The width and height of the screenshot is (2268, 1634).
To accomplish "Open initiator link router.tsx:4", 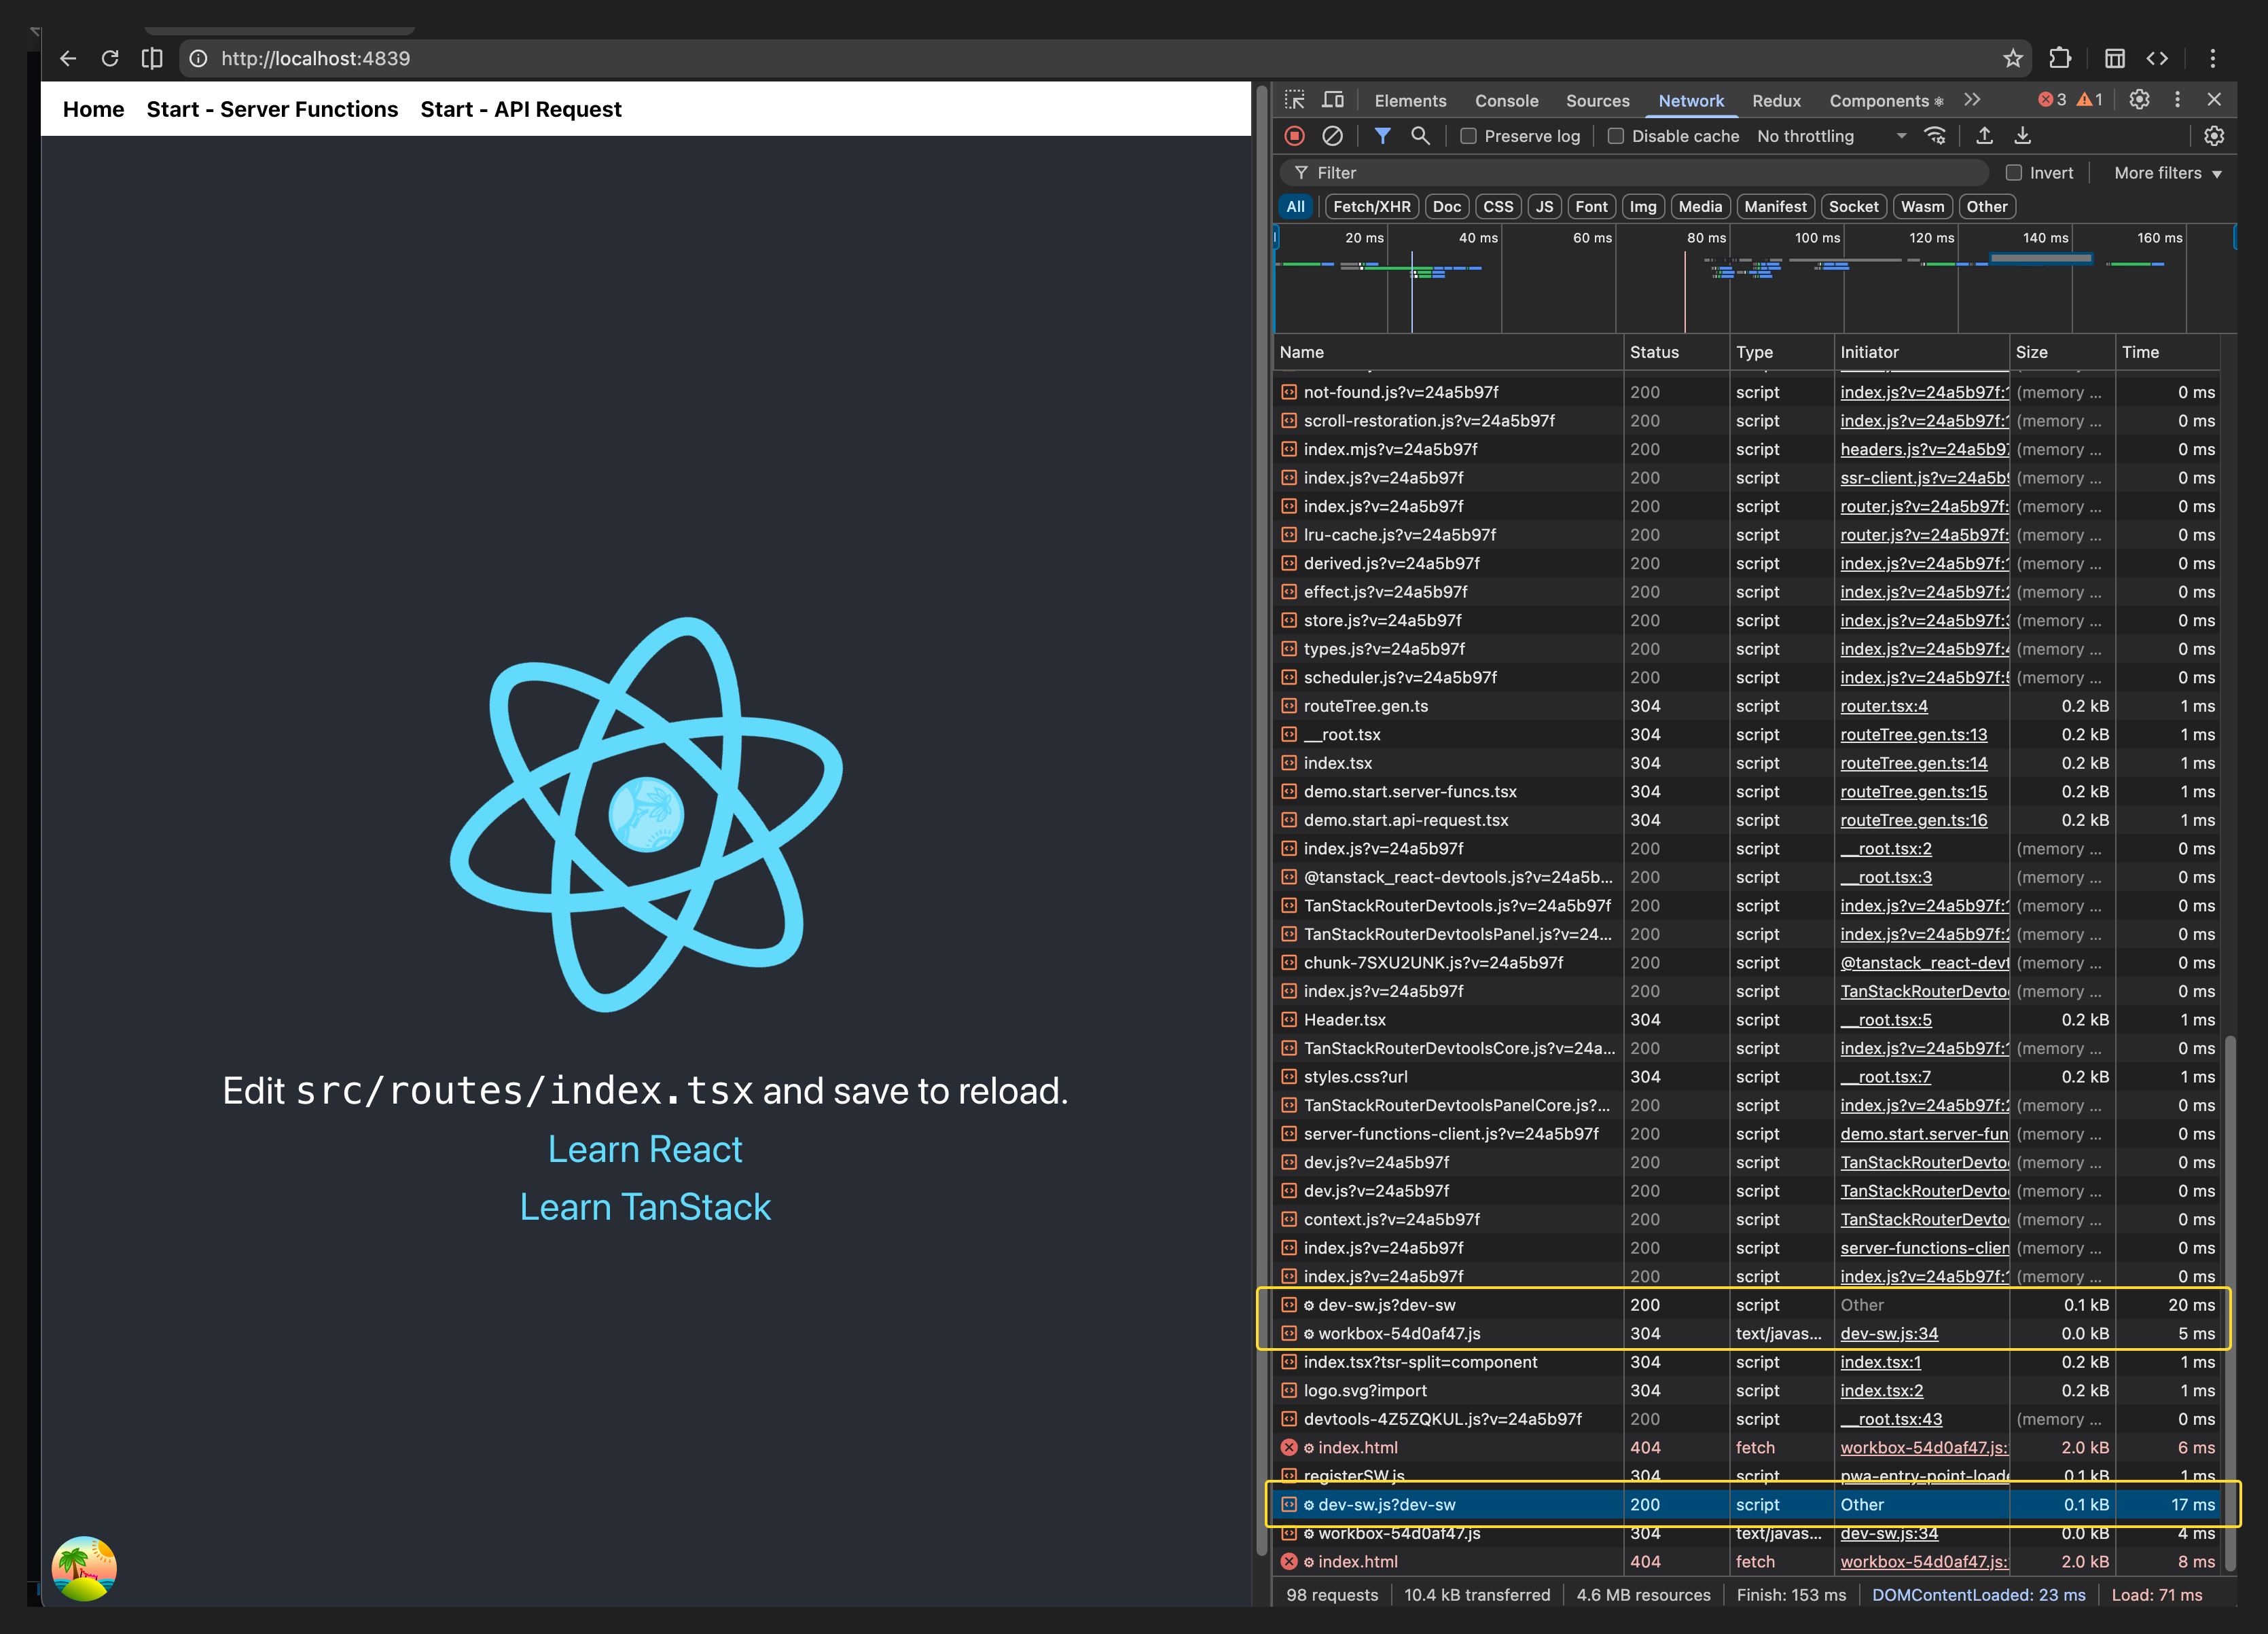I will (x=1884, y=706).
